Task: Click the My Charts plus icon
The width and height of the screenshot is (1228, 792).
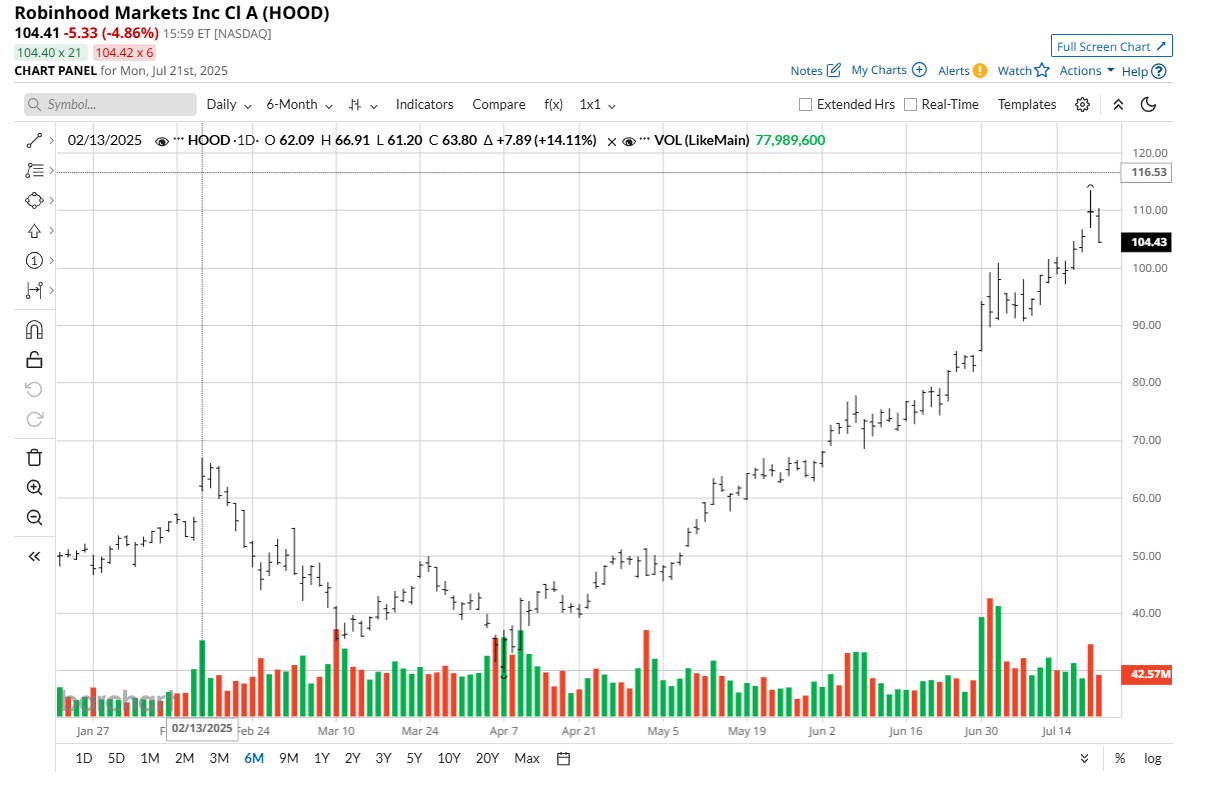Action: point(919,70)
